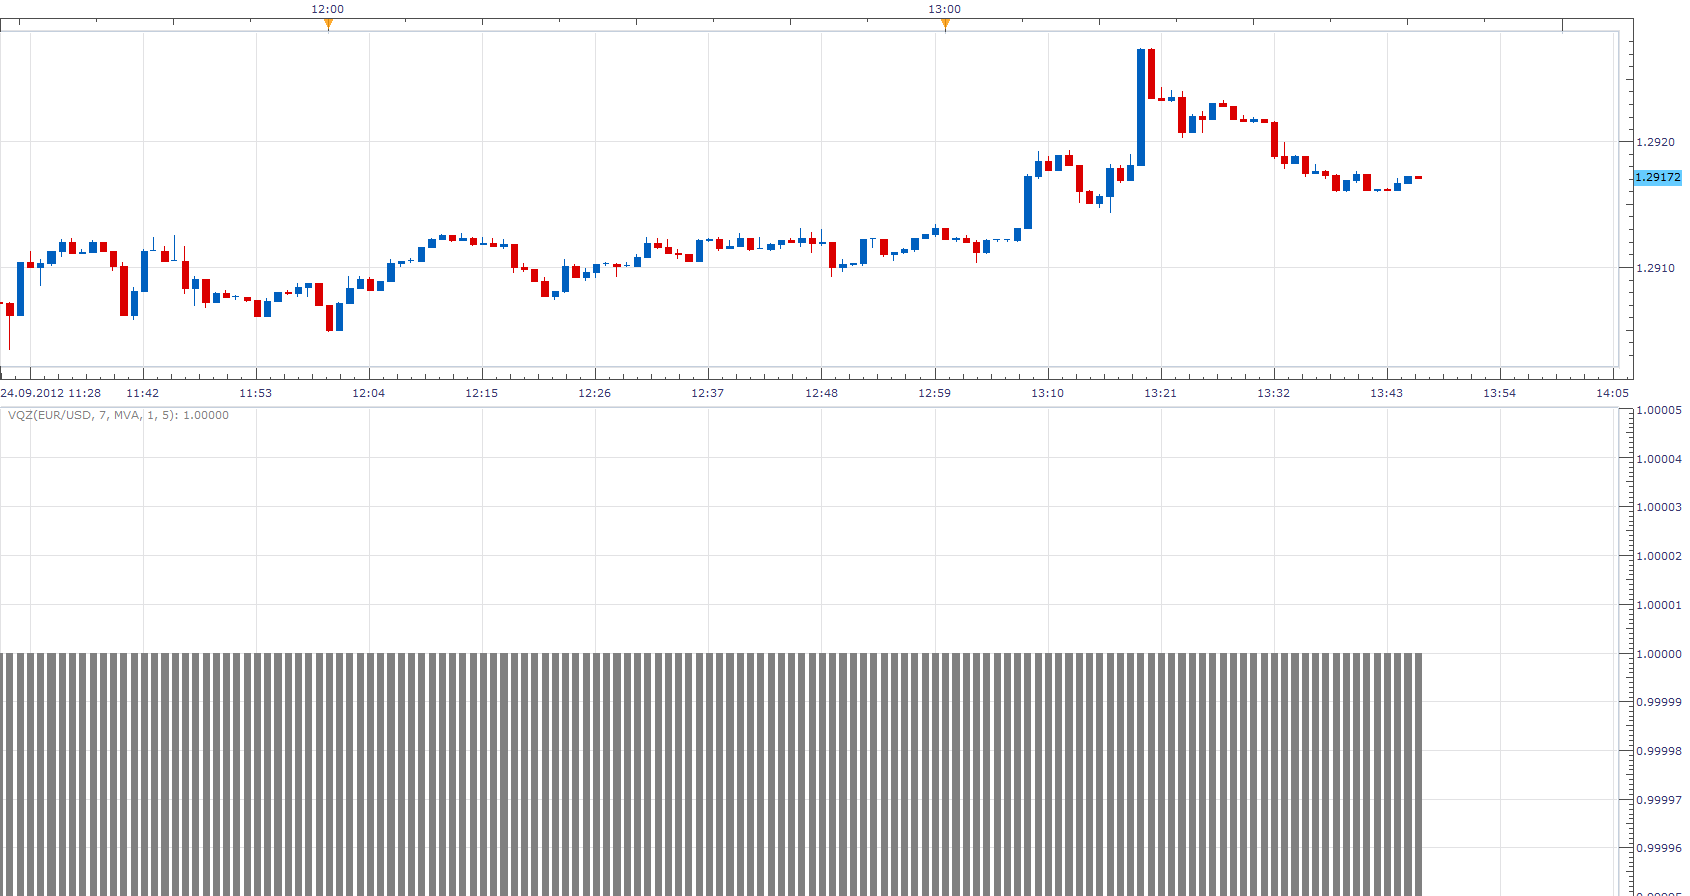Click the 13:32 time axis label
The image size is (1690, 896).
click(1274, 393)
